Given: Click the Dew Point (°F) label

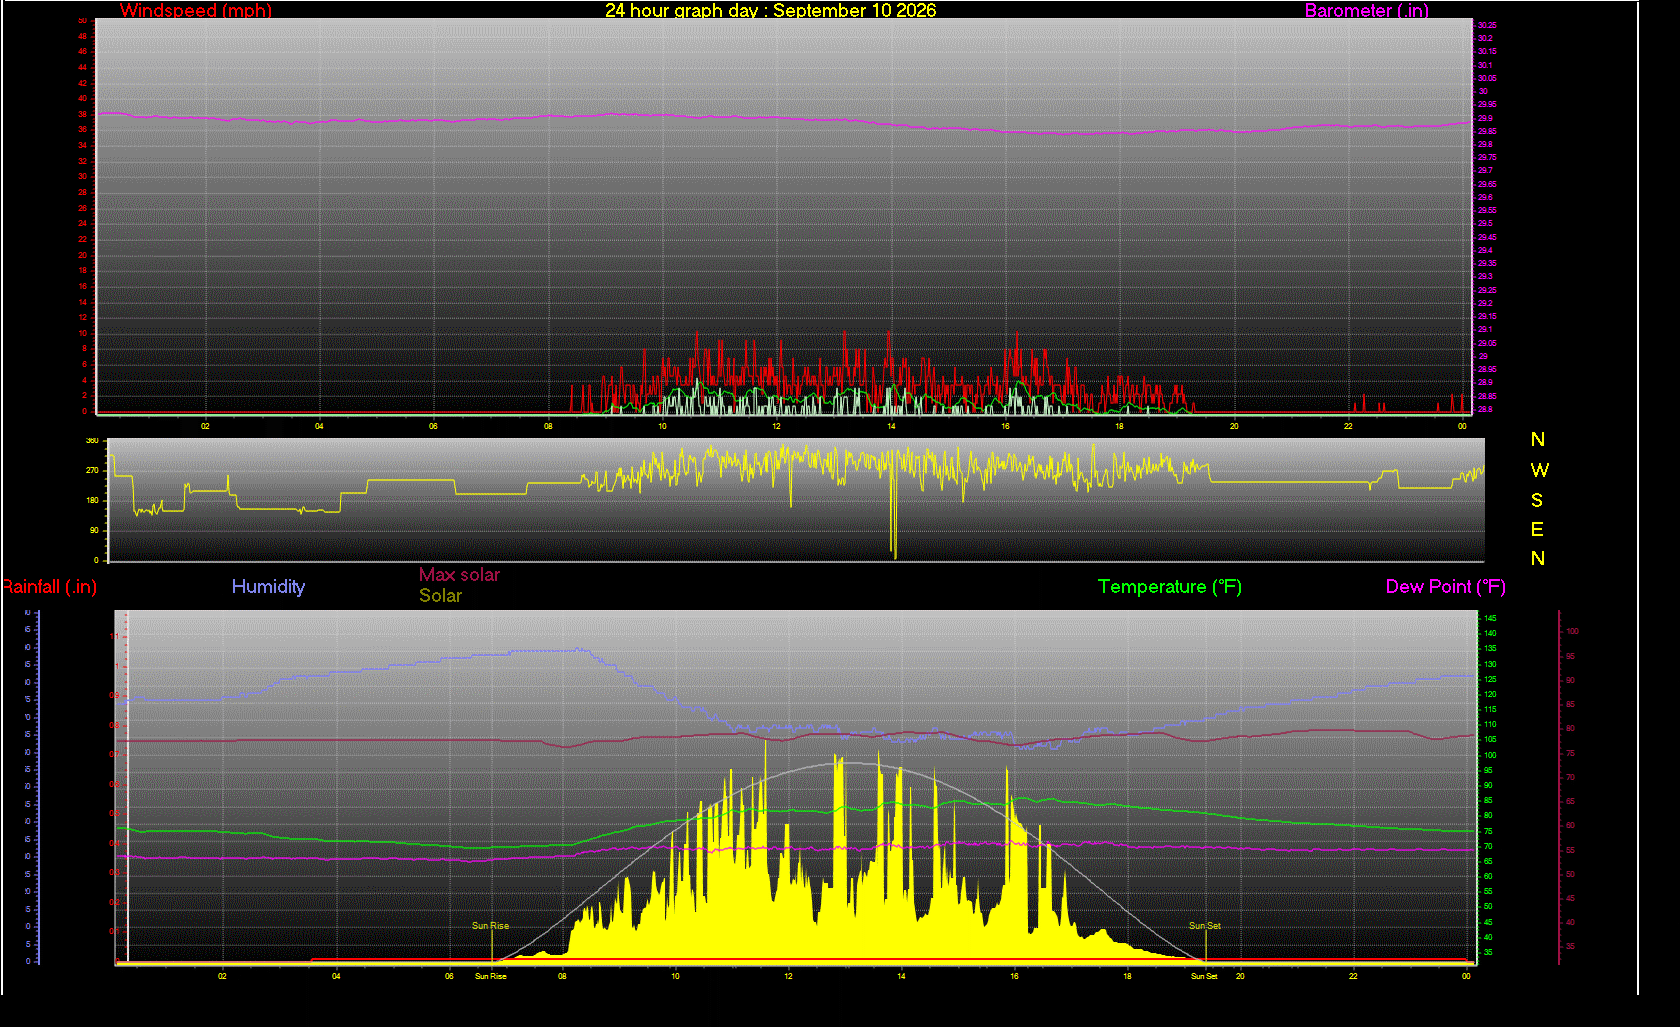Looking at the screenshot, I should tap(1446, 587).
